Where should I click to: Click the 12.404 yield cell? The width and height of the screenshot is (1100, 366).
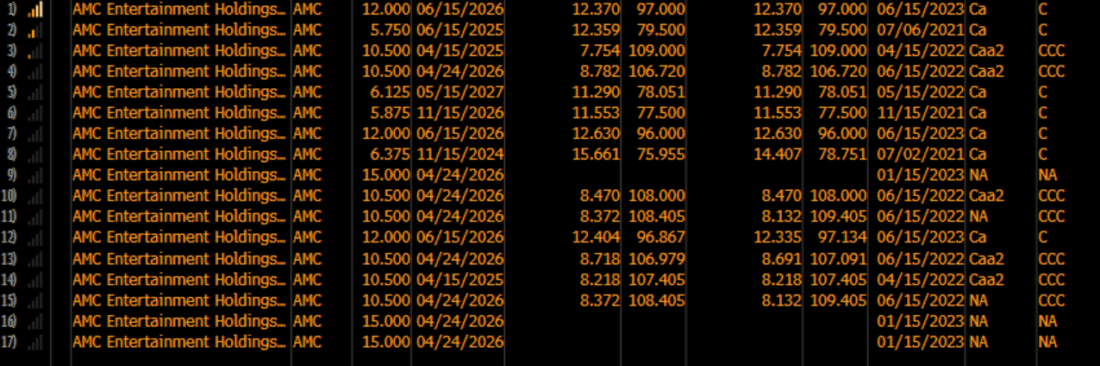tap(596, 238)
